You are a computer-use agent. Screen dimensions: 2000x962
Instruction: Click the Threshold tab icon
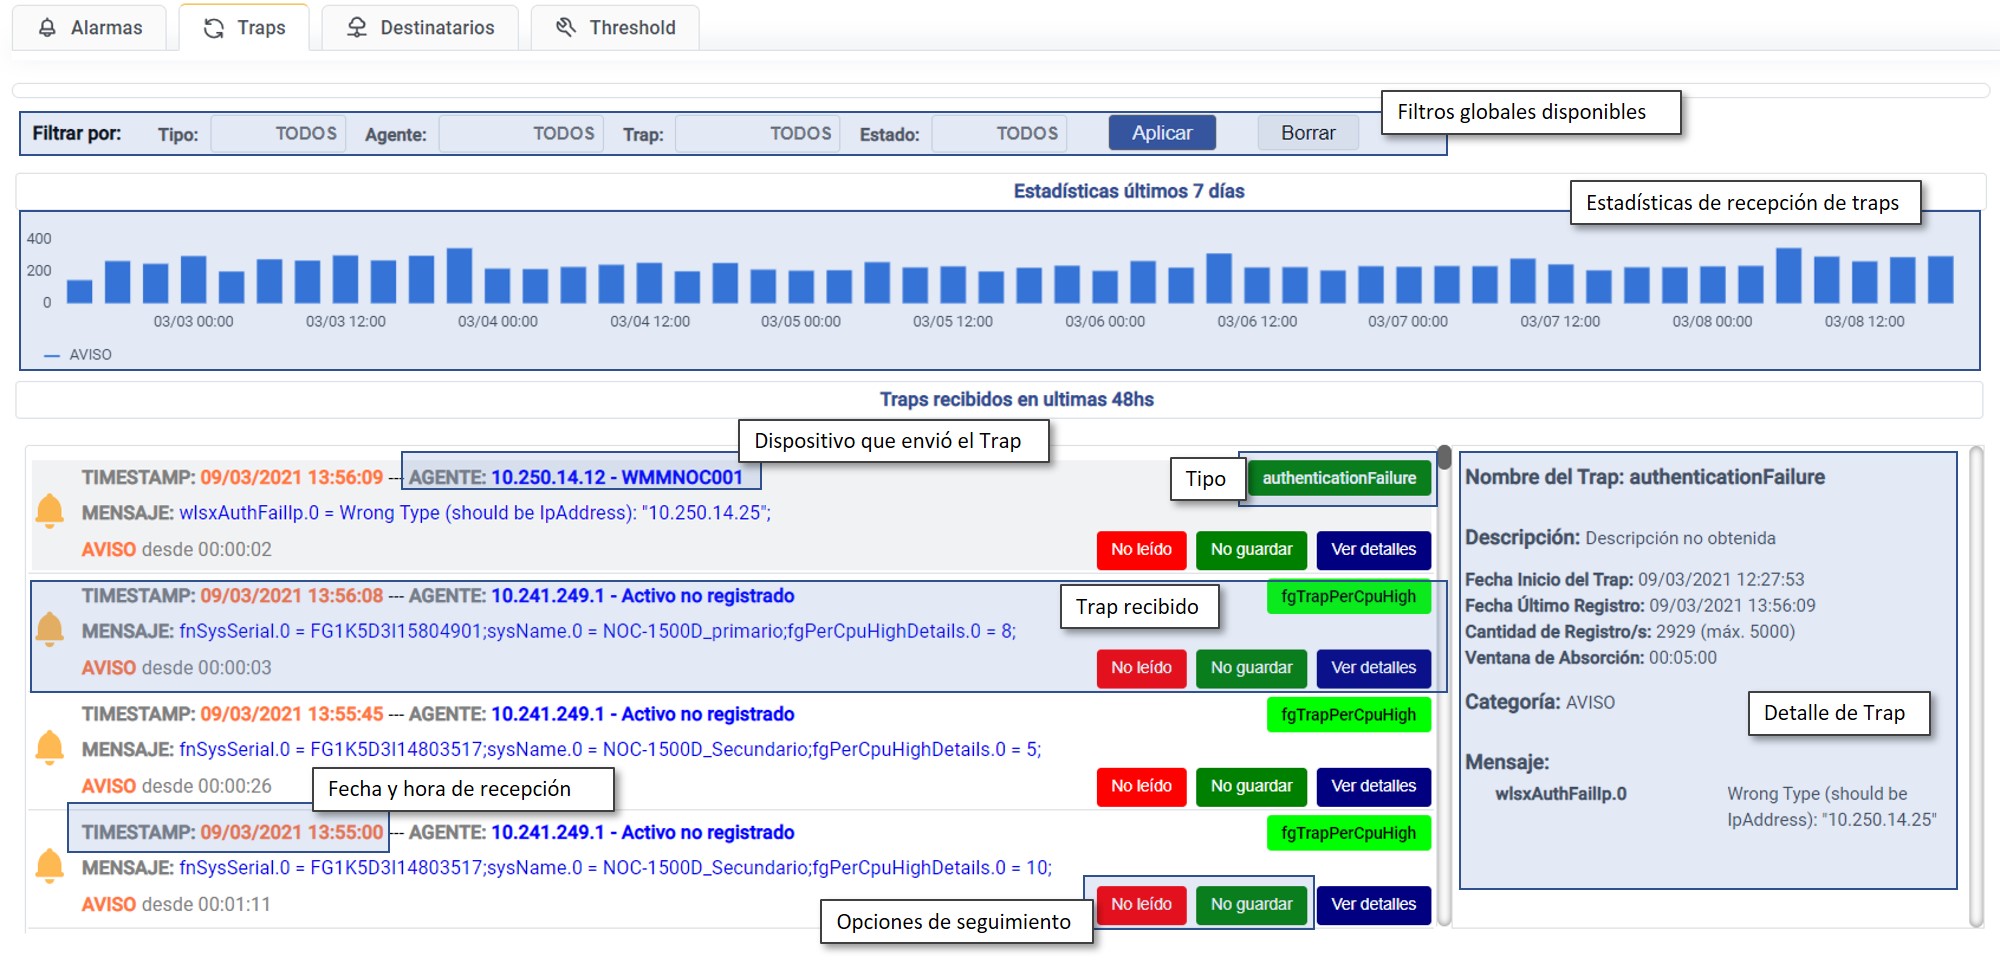click(x=566, y=28)
